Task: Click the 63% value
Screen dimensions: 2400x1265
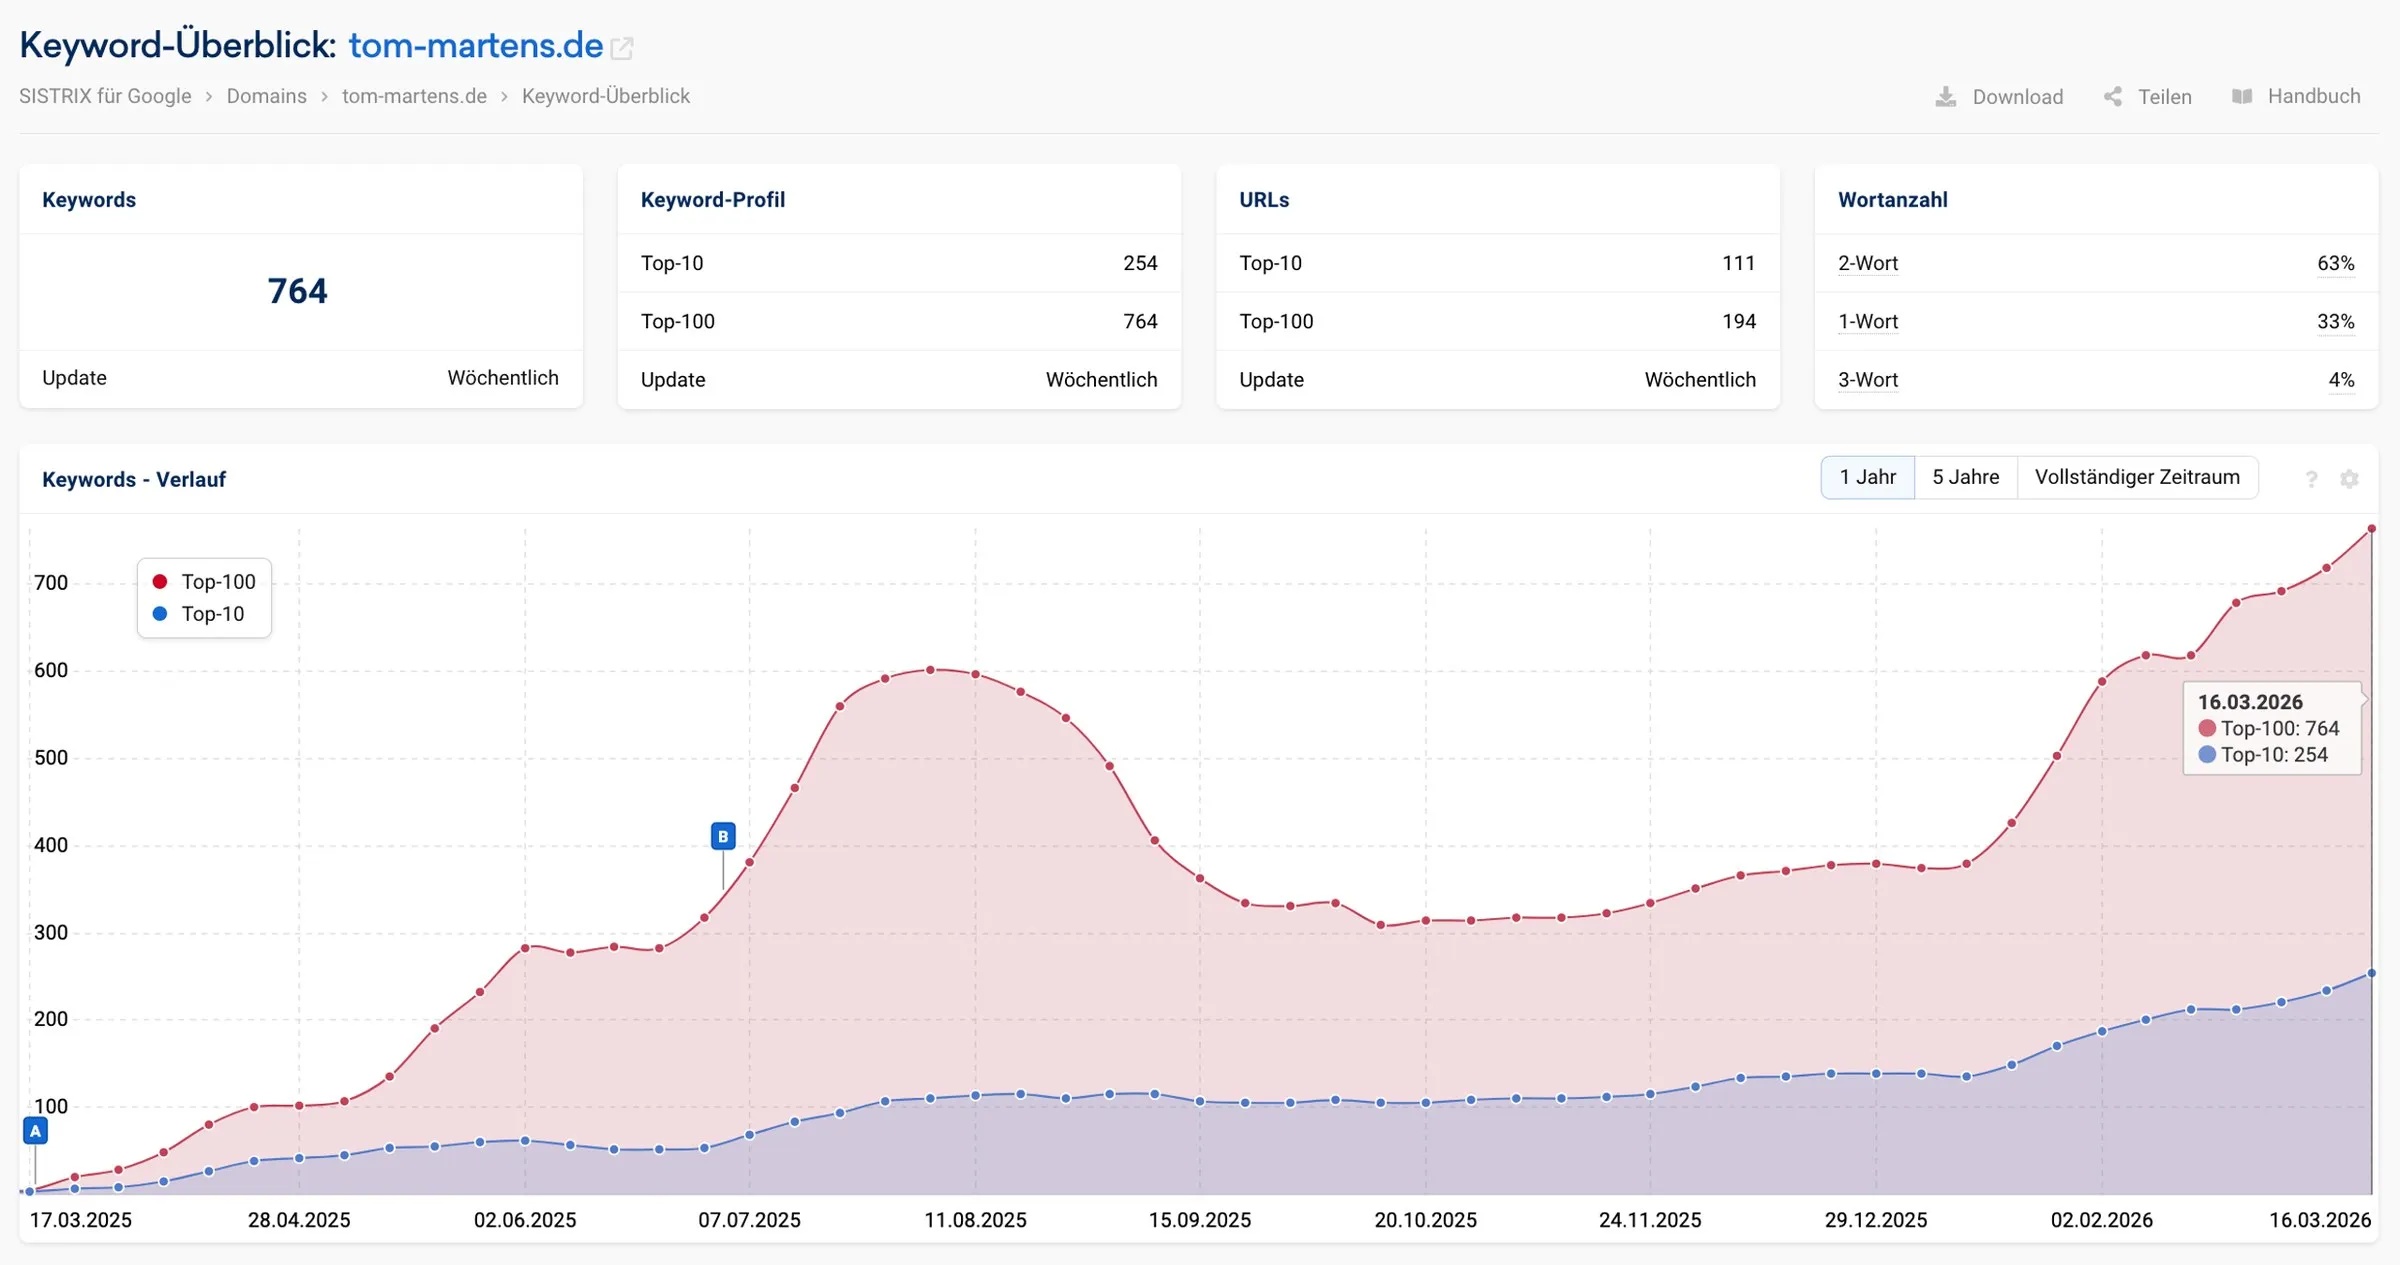Action: click(x=2336, y=263)
